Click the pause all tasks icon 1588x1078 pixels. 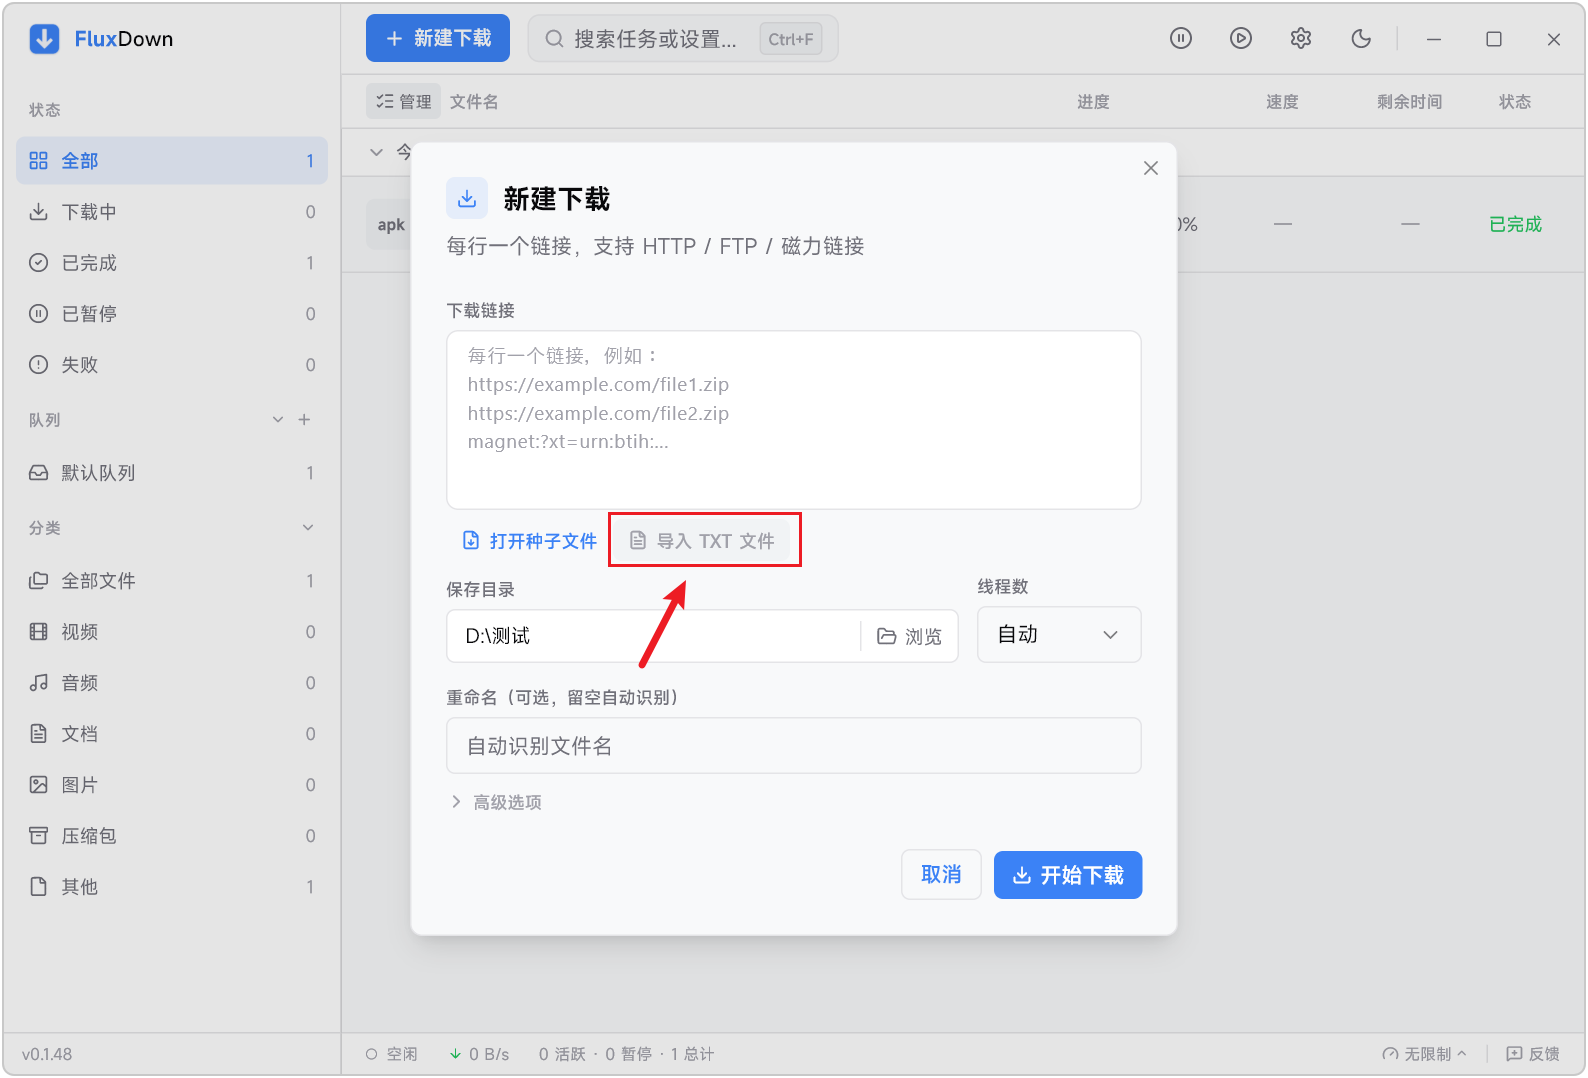(x=1181, y=39)
